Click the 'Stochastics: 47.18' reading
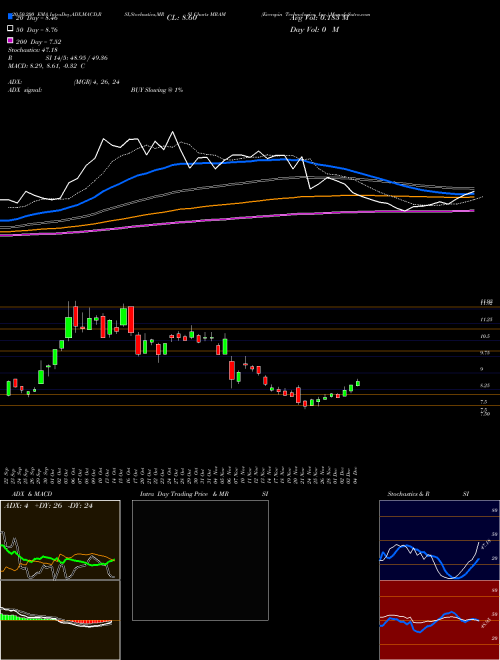 33,50
